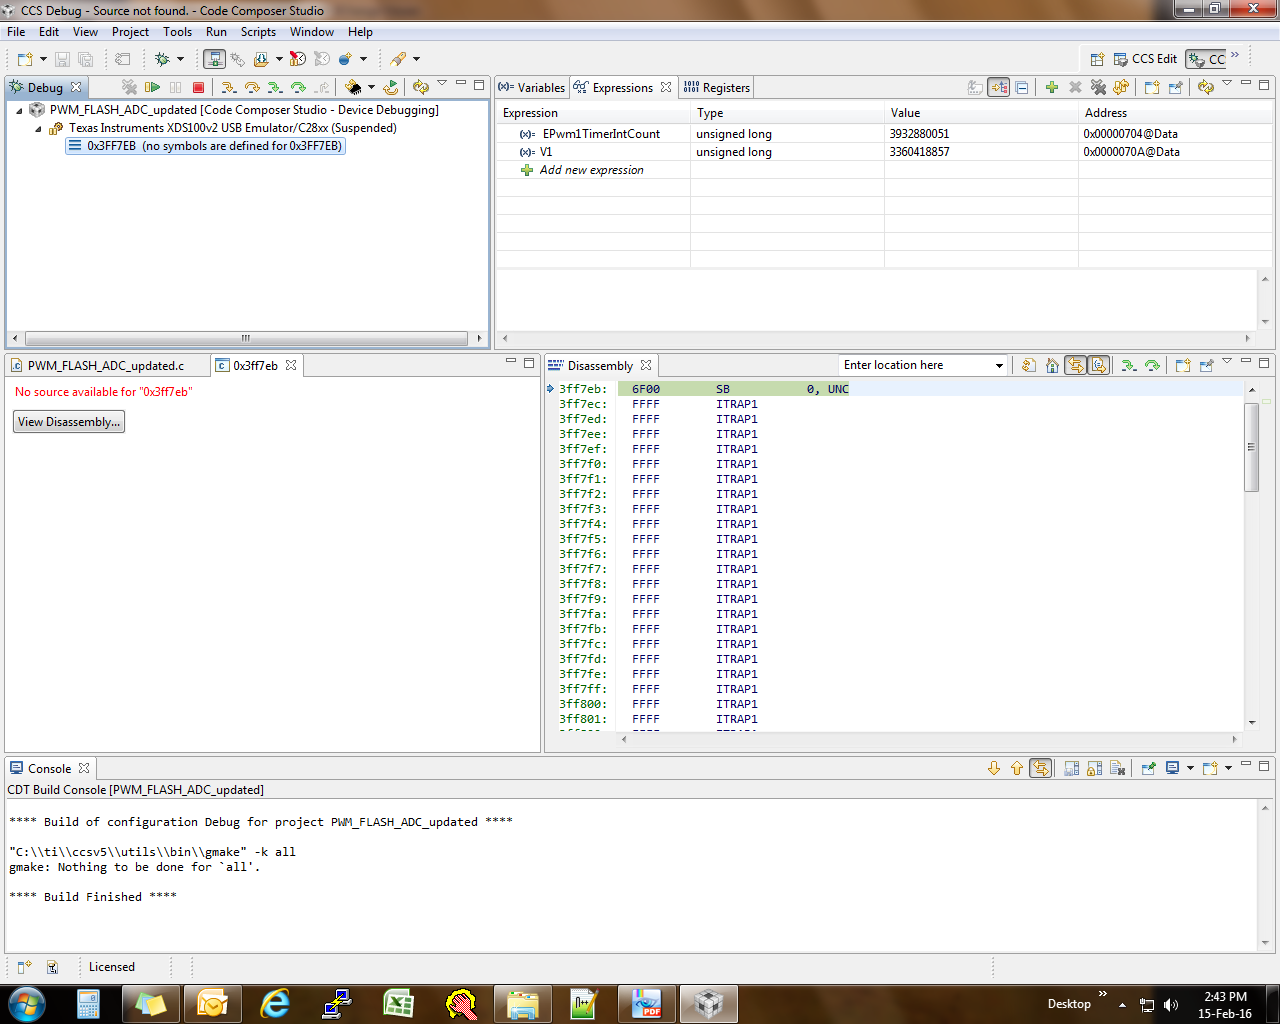Open the Scripts menu

click(x=258, y=32)
